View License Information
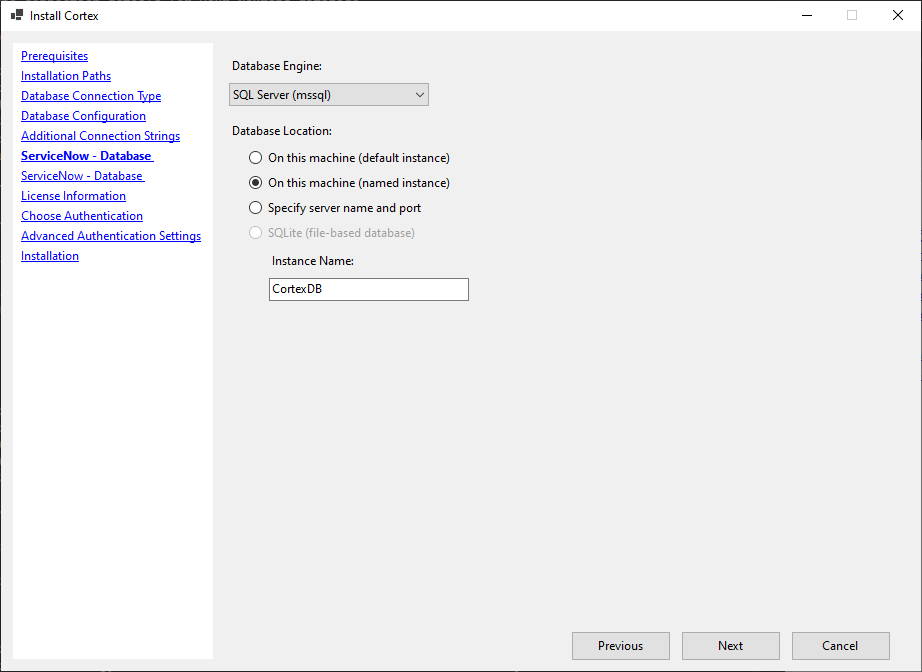 click(73, 195)
